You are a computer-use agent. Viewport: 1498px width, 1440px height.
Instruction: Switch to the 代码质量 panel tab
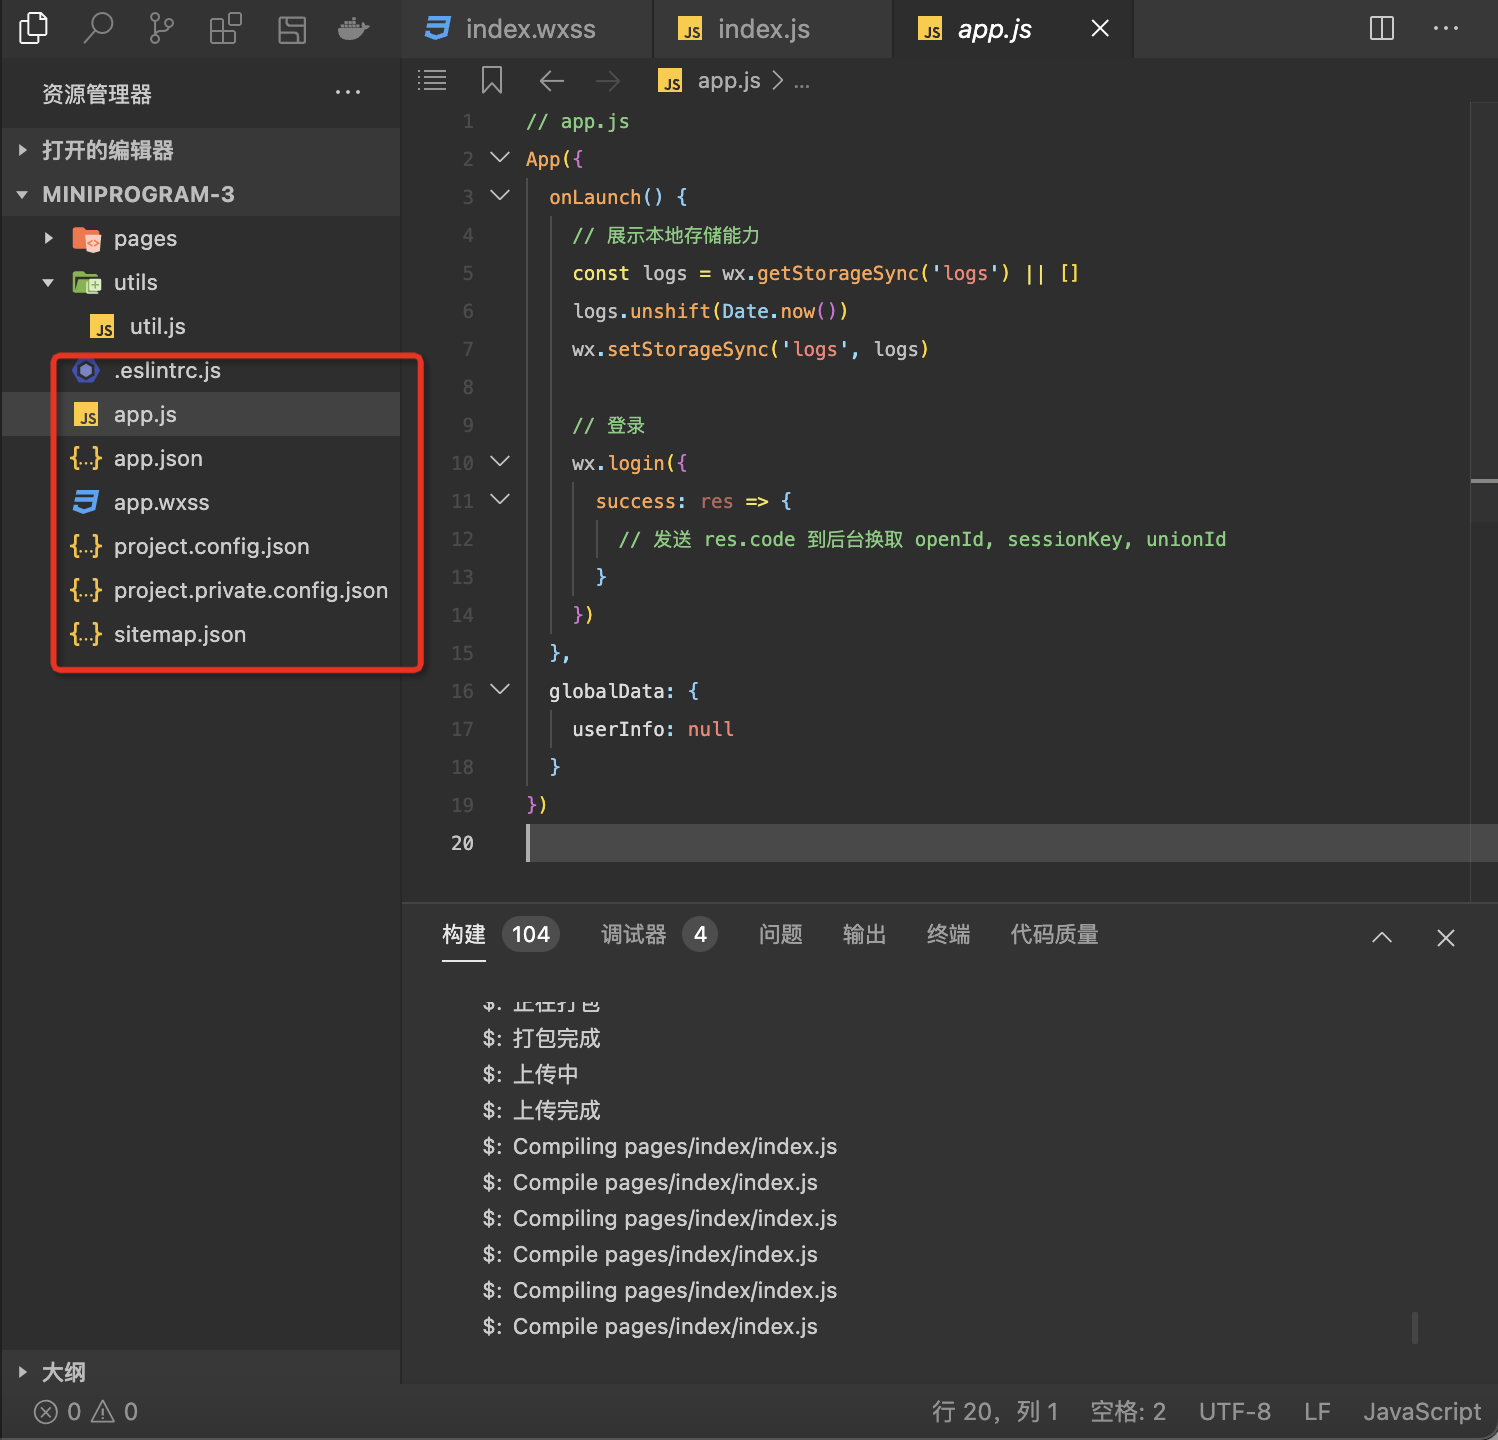point(1055,934)
